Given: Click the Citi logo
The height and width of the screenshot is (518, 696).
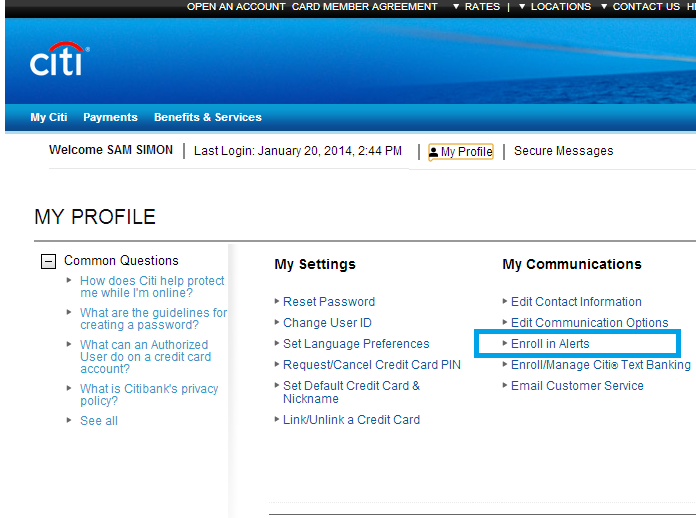Looking at the screenshot, I should click(x=59, y=59).
